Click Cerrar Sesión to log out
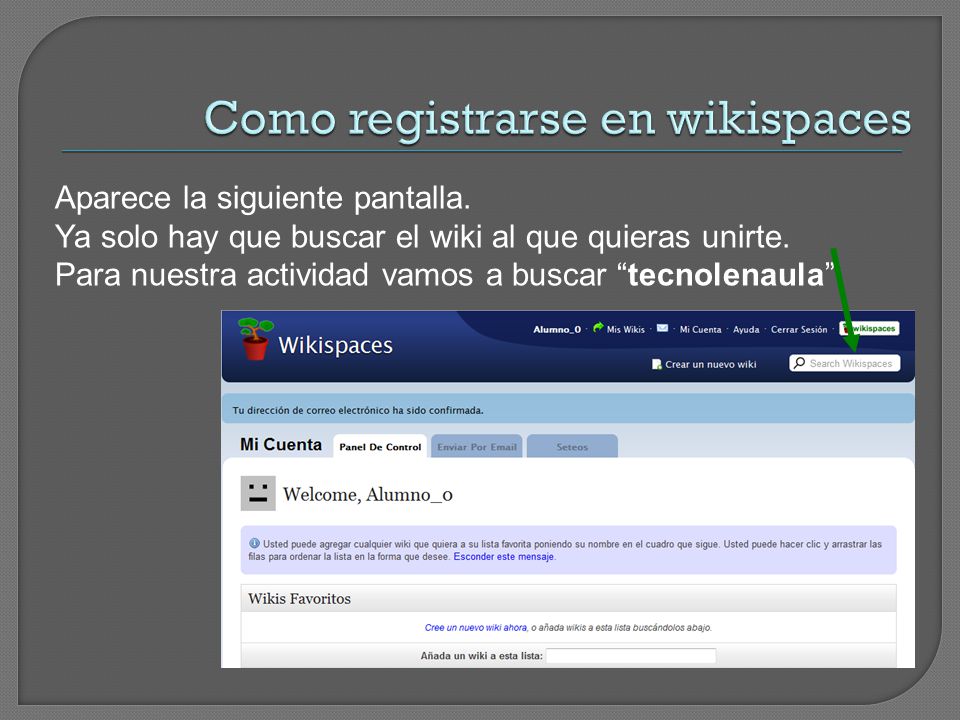The width and height of the screenshot is (960, 720). [799, 329]
